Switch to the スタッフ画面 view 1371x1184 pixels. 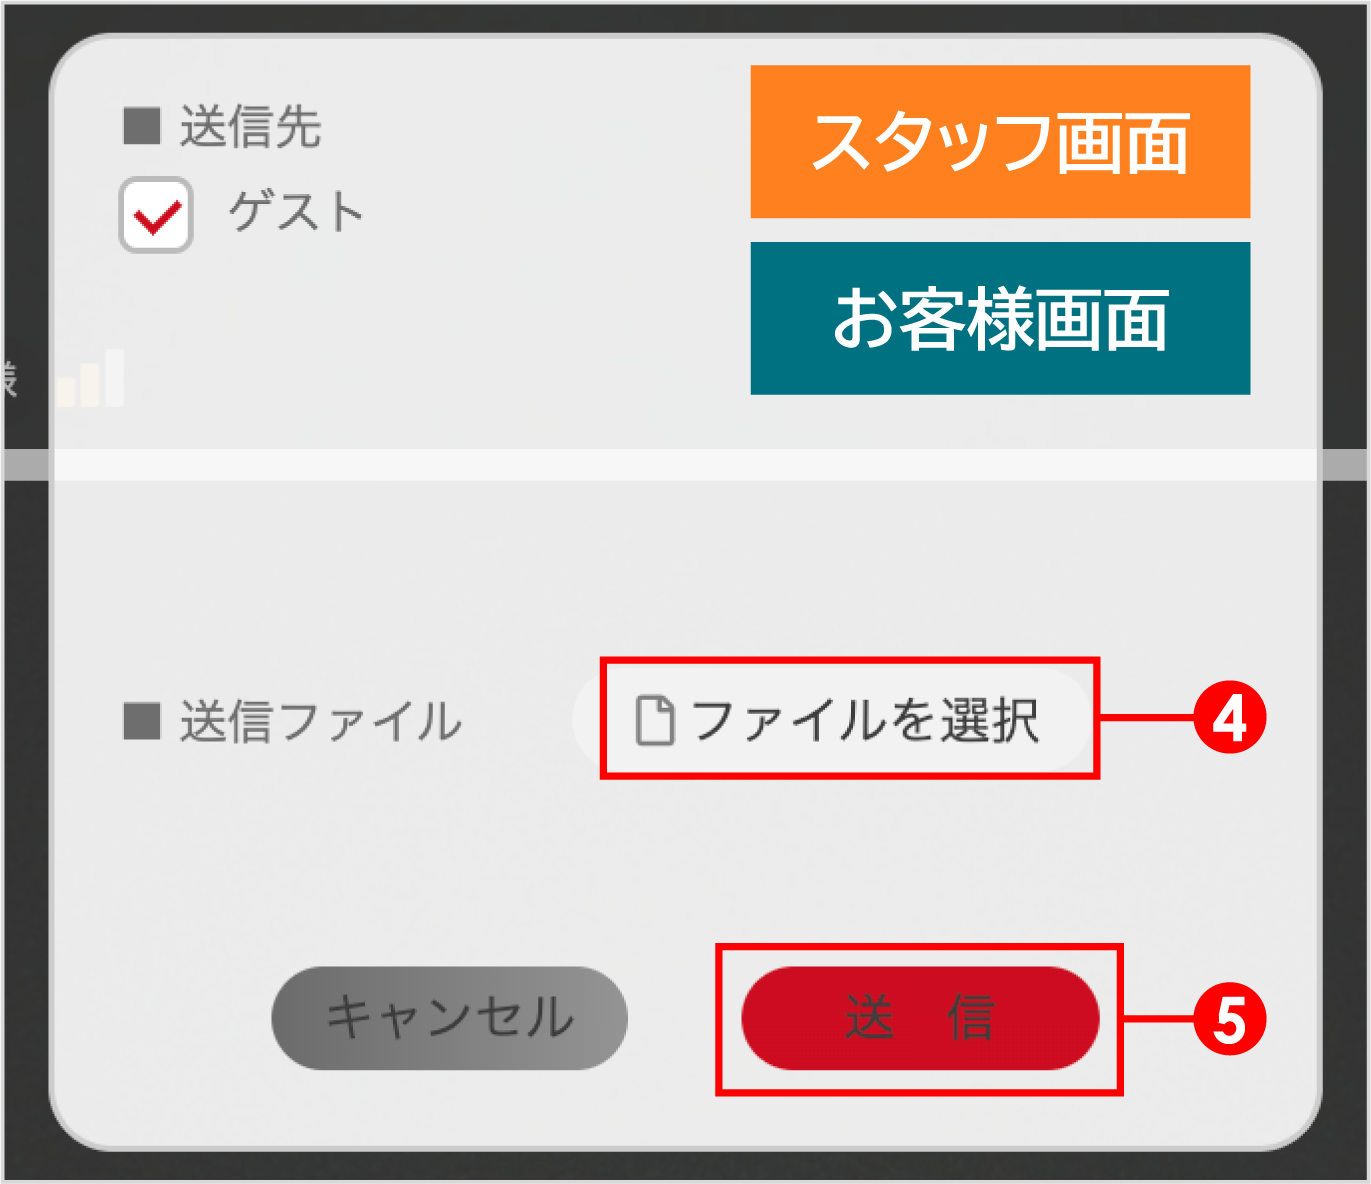click(x=999, y=141)
